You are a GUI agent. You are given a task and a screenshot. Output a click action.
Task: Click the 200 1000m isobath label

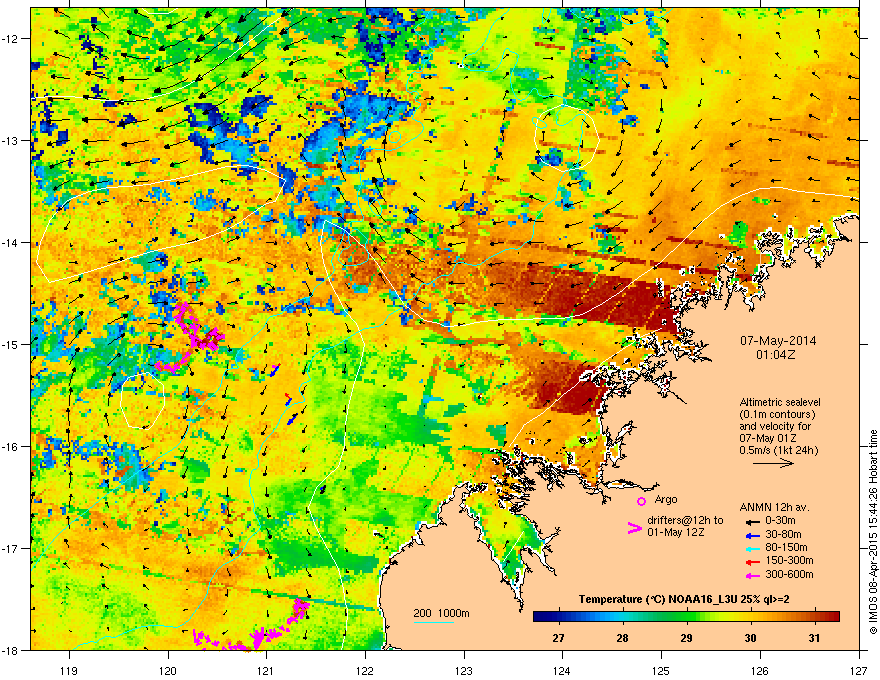pos(441,613)
